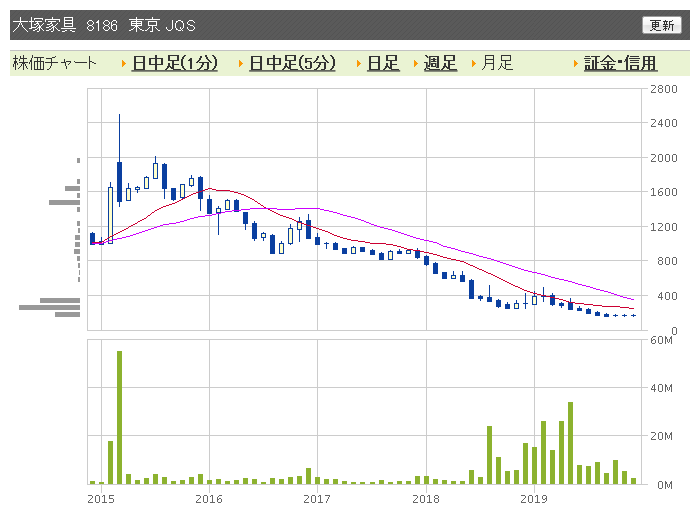The width and height of the screenshot is (699, 524).
Task: Click the tallest 2019 volume bar
Action: click(570, 443)
